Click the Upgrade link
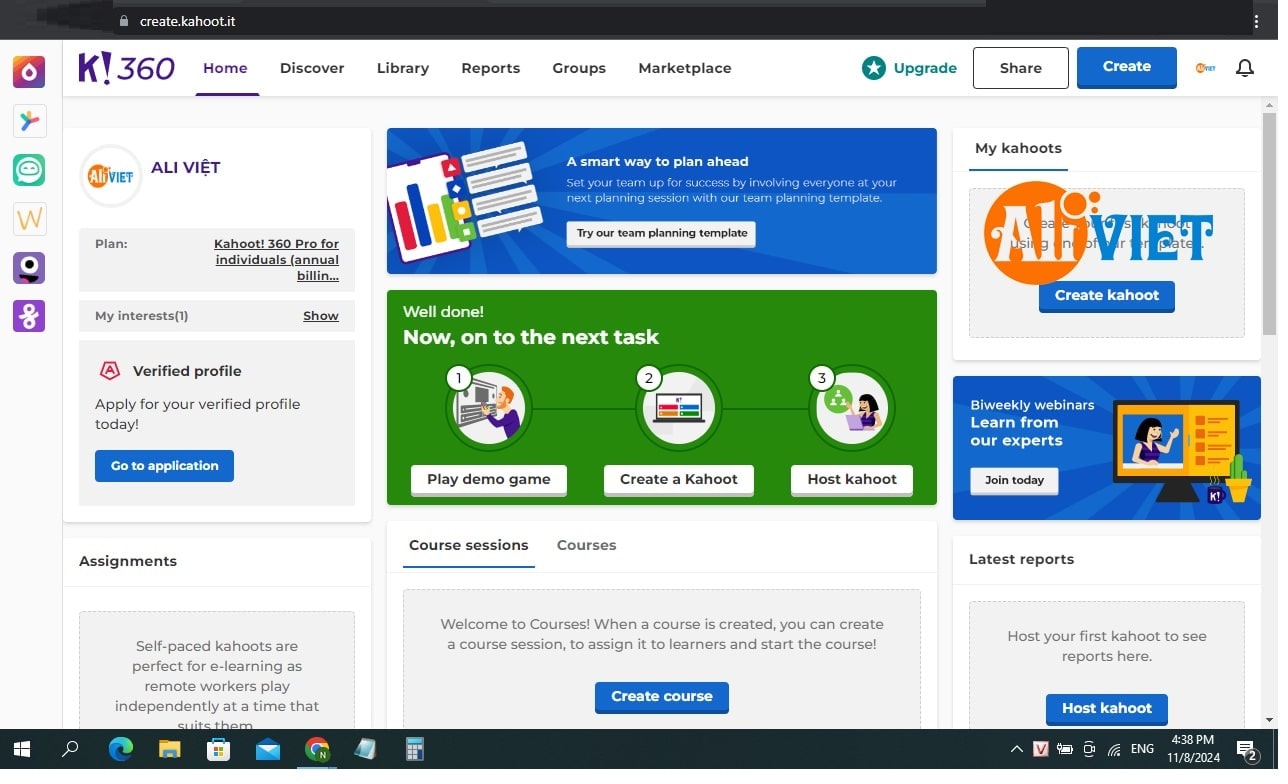 (925, 68)
